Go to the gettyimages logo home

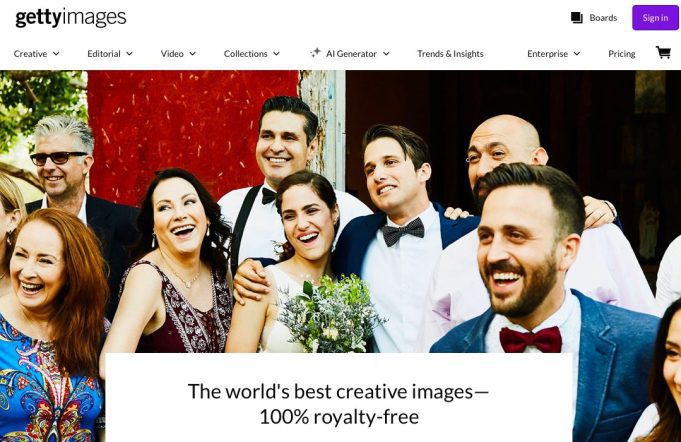71,18
